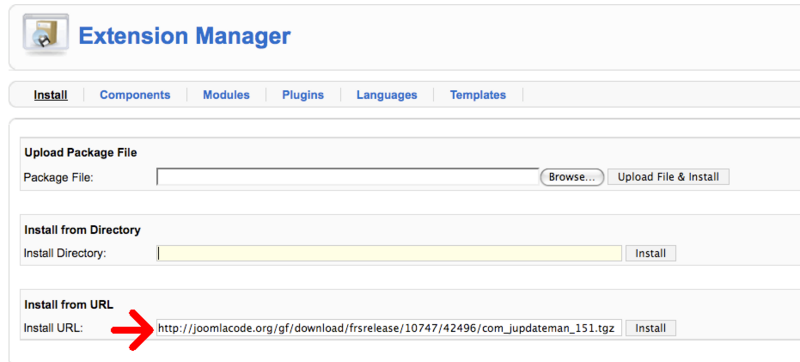Viewport: 800px width, 362px height.
Task: Open the Install tab
Action: click(51, 95)
